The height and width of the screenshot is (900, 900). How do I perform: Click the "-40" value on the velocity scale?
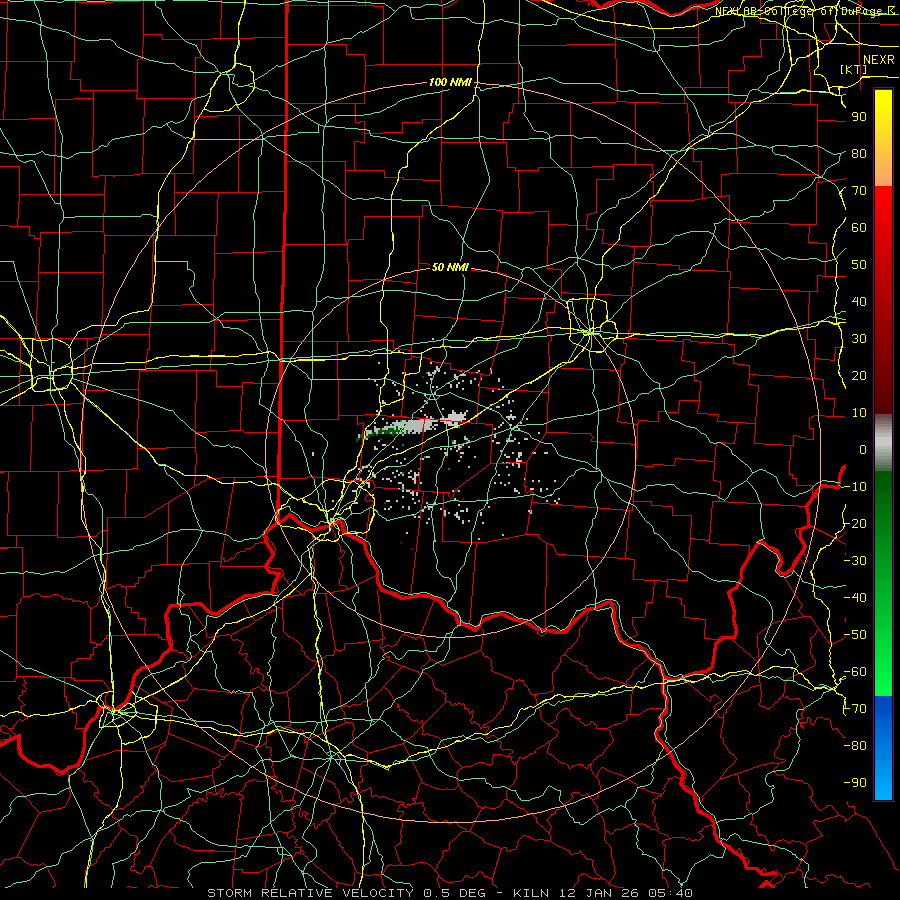[x=855, y=598]
